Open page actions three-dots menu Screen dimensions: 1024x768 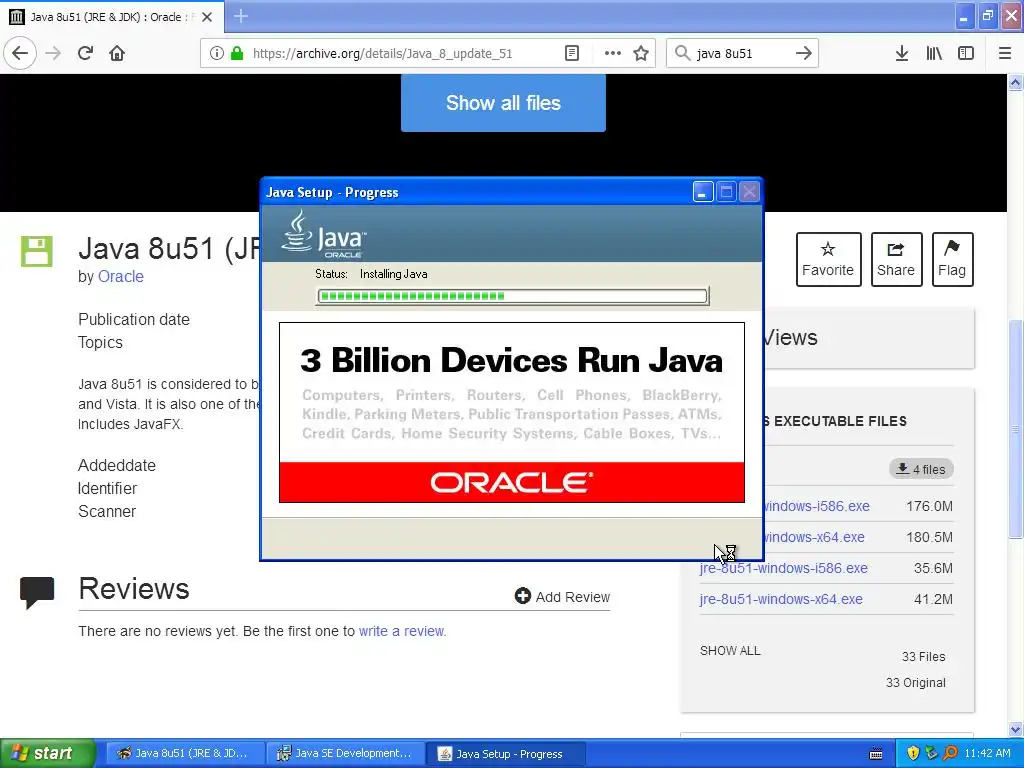pyautogui.click(x=613, y=54)
